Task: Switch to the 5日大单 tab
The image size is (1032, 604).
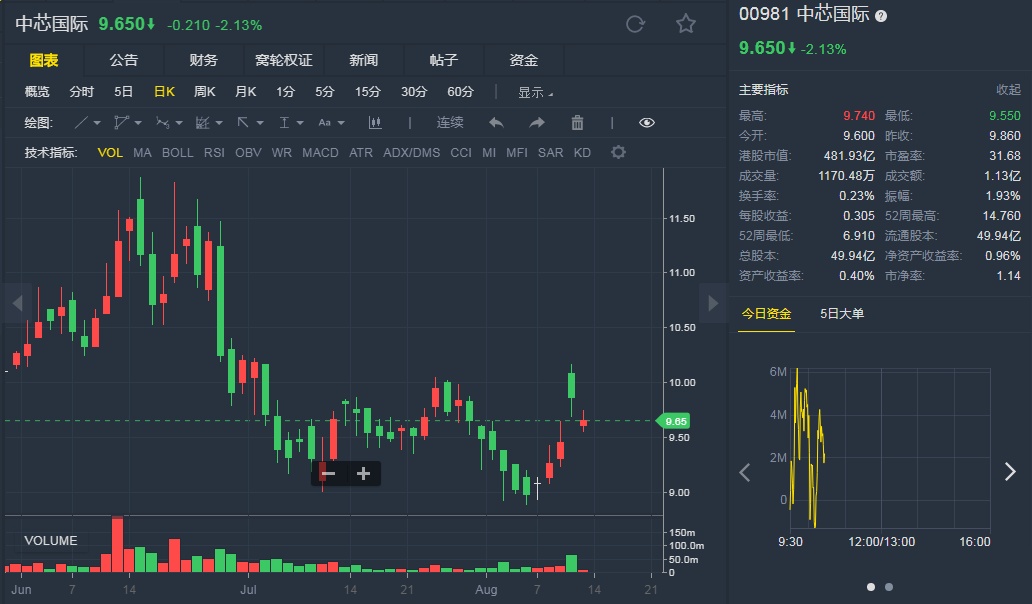Action: pyautogui.click(x=842, y=314)
